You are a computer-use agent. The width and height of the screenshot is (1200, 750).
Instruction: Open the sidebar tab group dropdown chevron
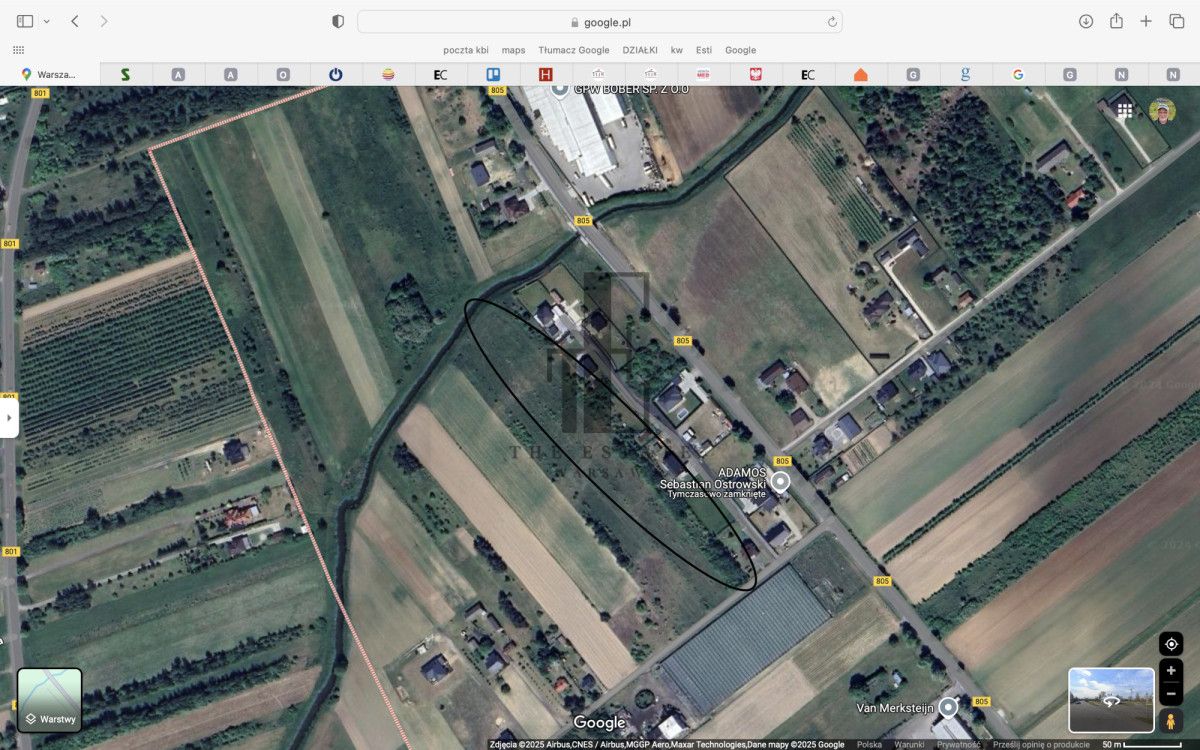tap(46, 21)
